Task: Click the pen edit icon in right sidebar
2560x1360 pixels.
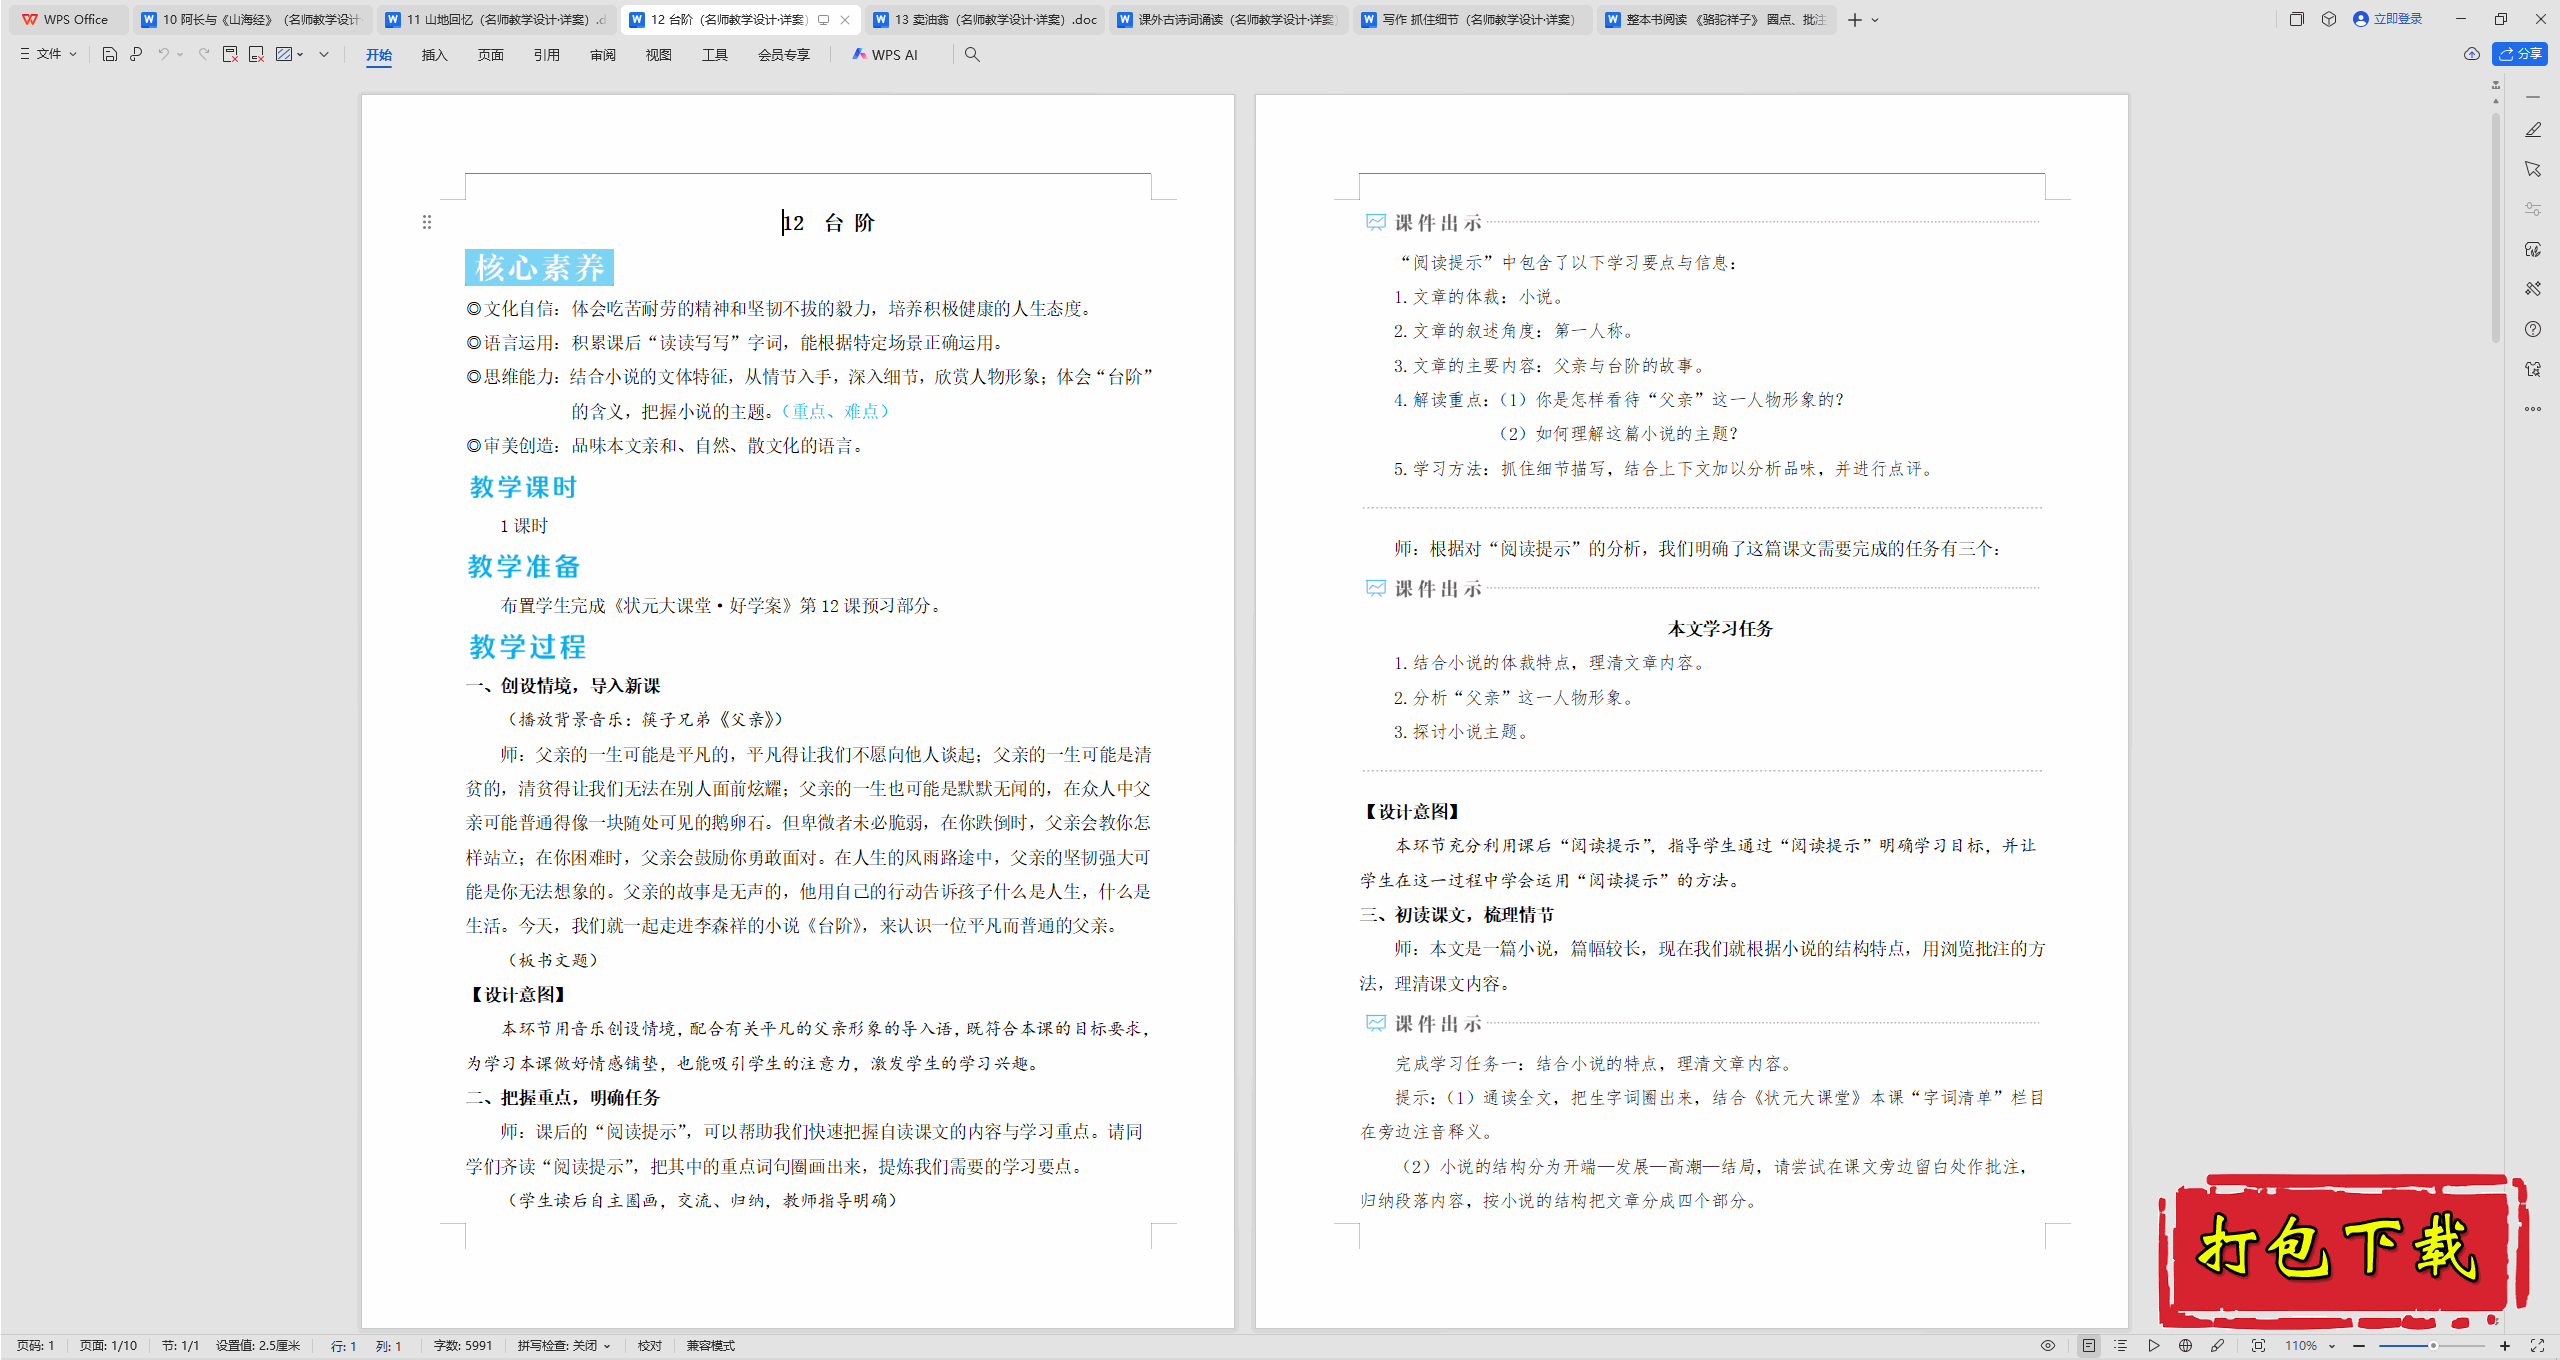Action: click(x=2533, y=130)
